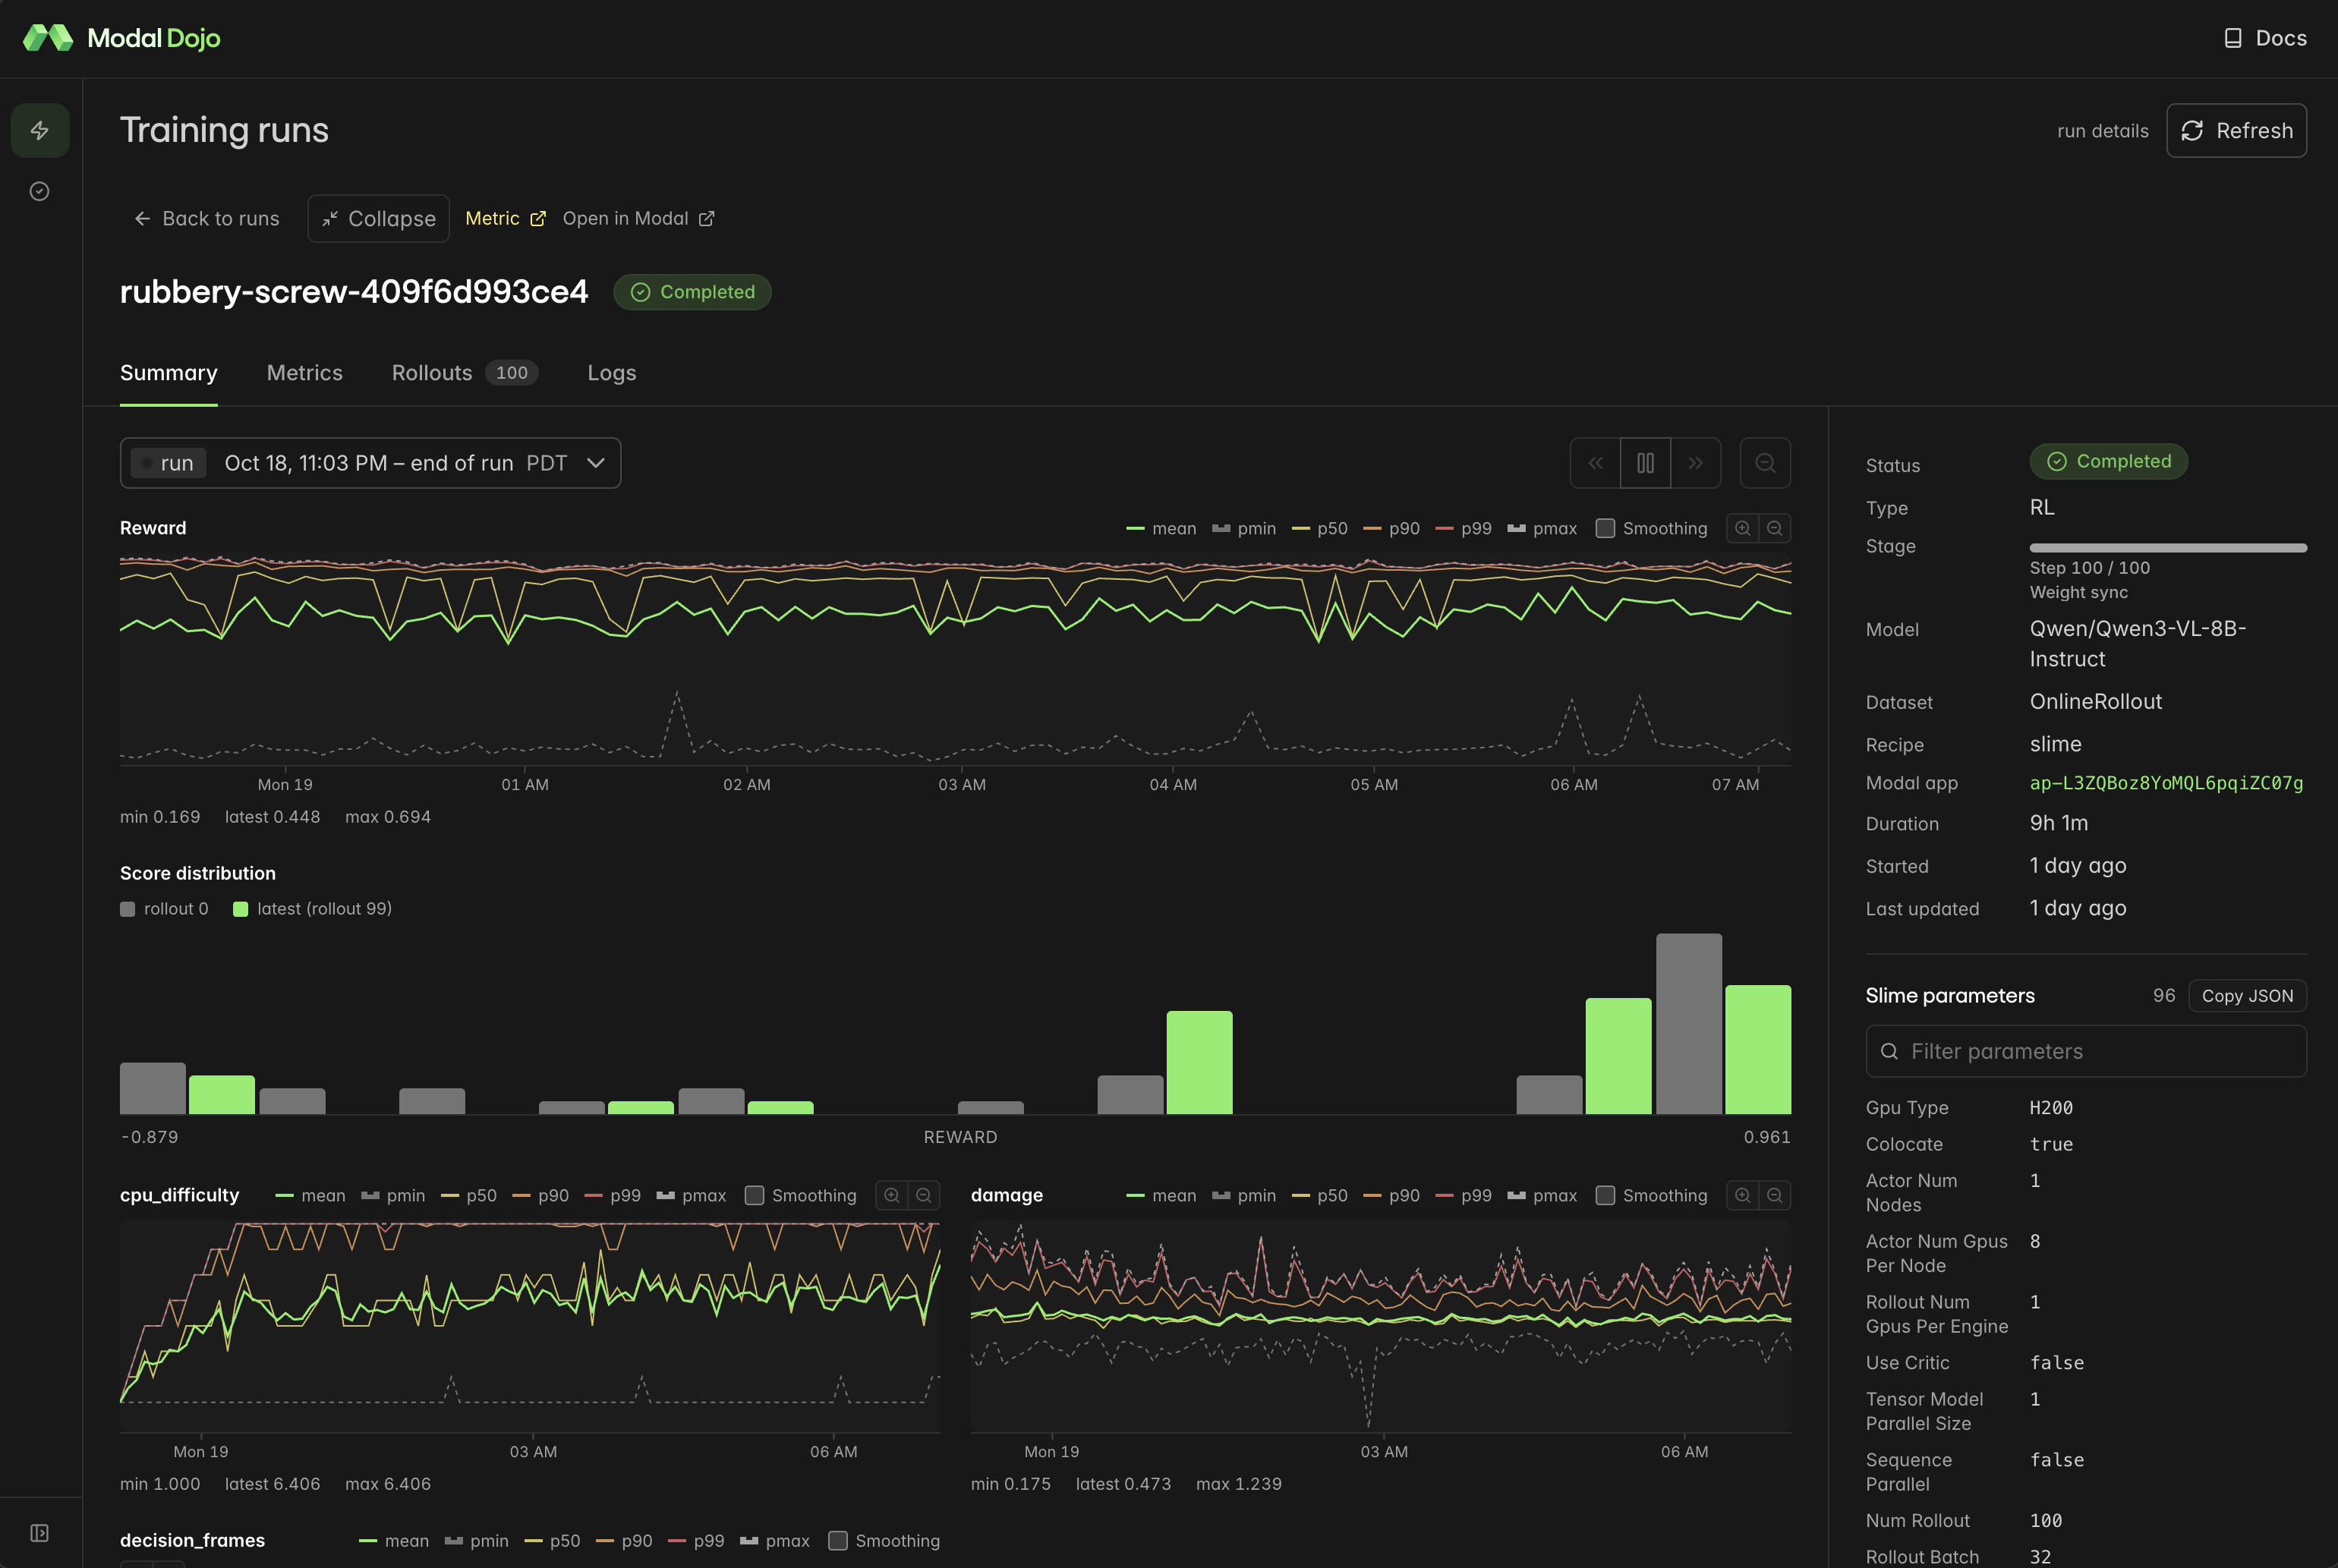Toggle the latest rollout 99 green swatch
The height and width of the screenshot is (1568, 2338).
click(240, 909)
